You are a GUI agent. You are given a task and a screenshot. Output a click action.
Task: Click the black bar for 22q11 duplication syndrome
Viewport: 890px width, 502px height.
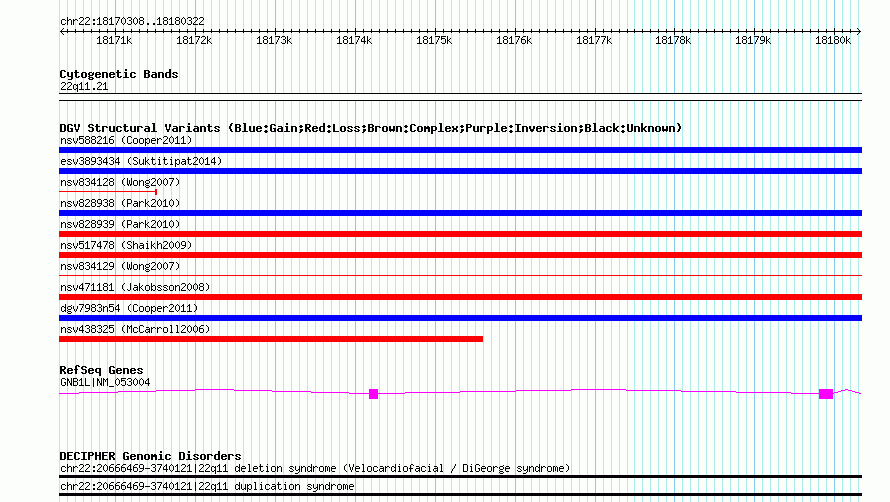pyautogui.click(x=460, y=495)
